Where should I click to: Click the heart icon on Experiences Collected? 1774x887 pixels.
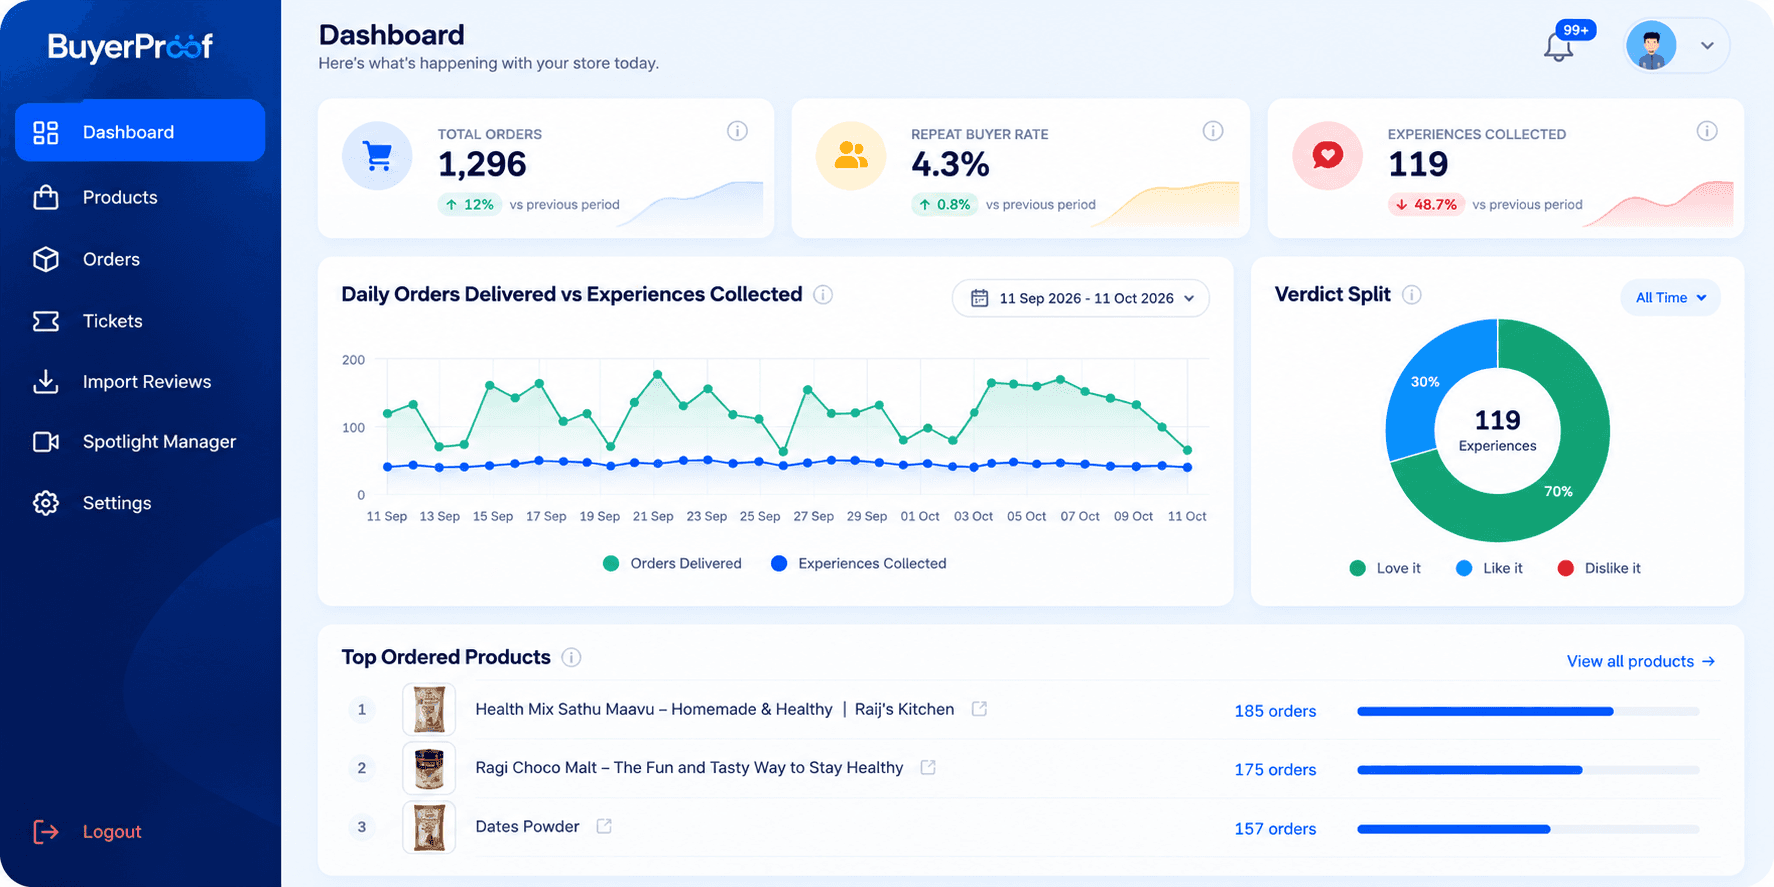pos(1327,156)
